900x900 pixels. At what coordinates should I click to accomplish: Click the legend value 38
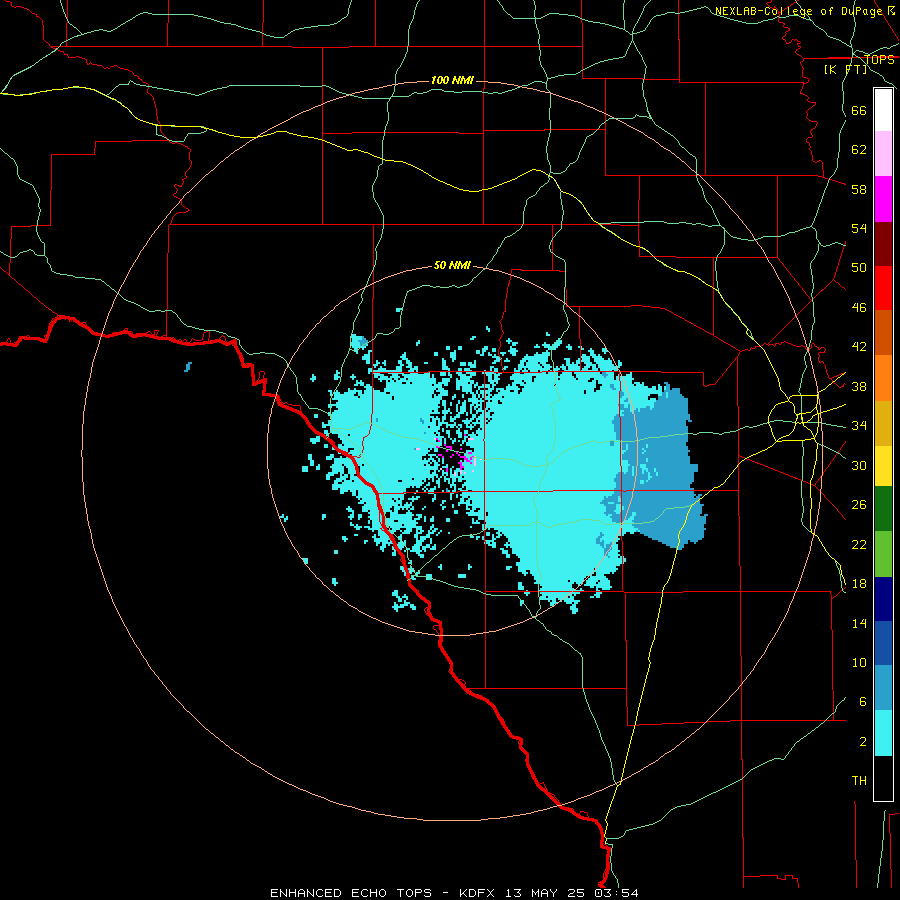click(859, 386)
